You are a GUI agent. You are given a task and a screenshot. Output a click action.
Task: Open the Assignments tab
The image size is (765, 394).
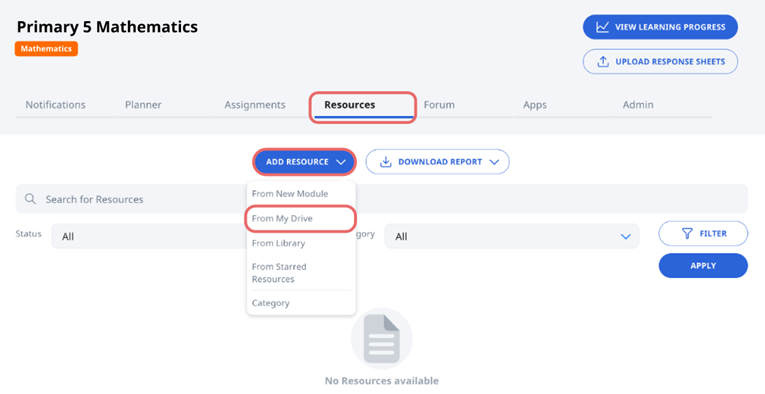[255, 105]
